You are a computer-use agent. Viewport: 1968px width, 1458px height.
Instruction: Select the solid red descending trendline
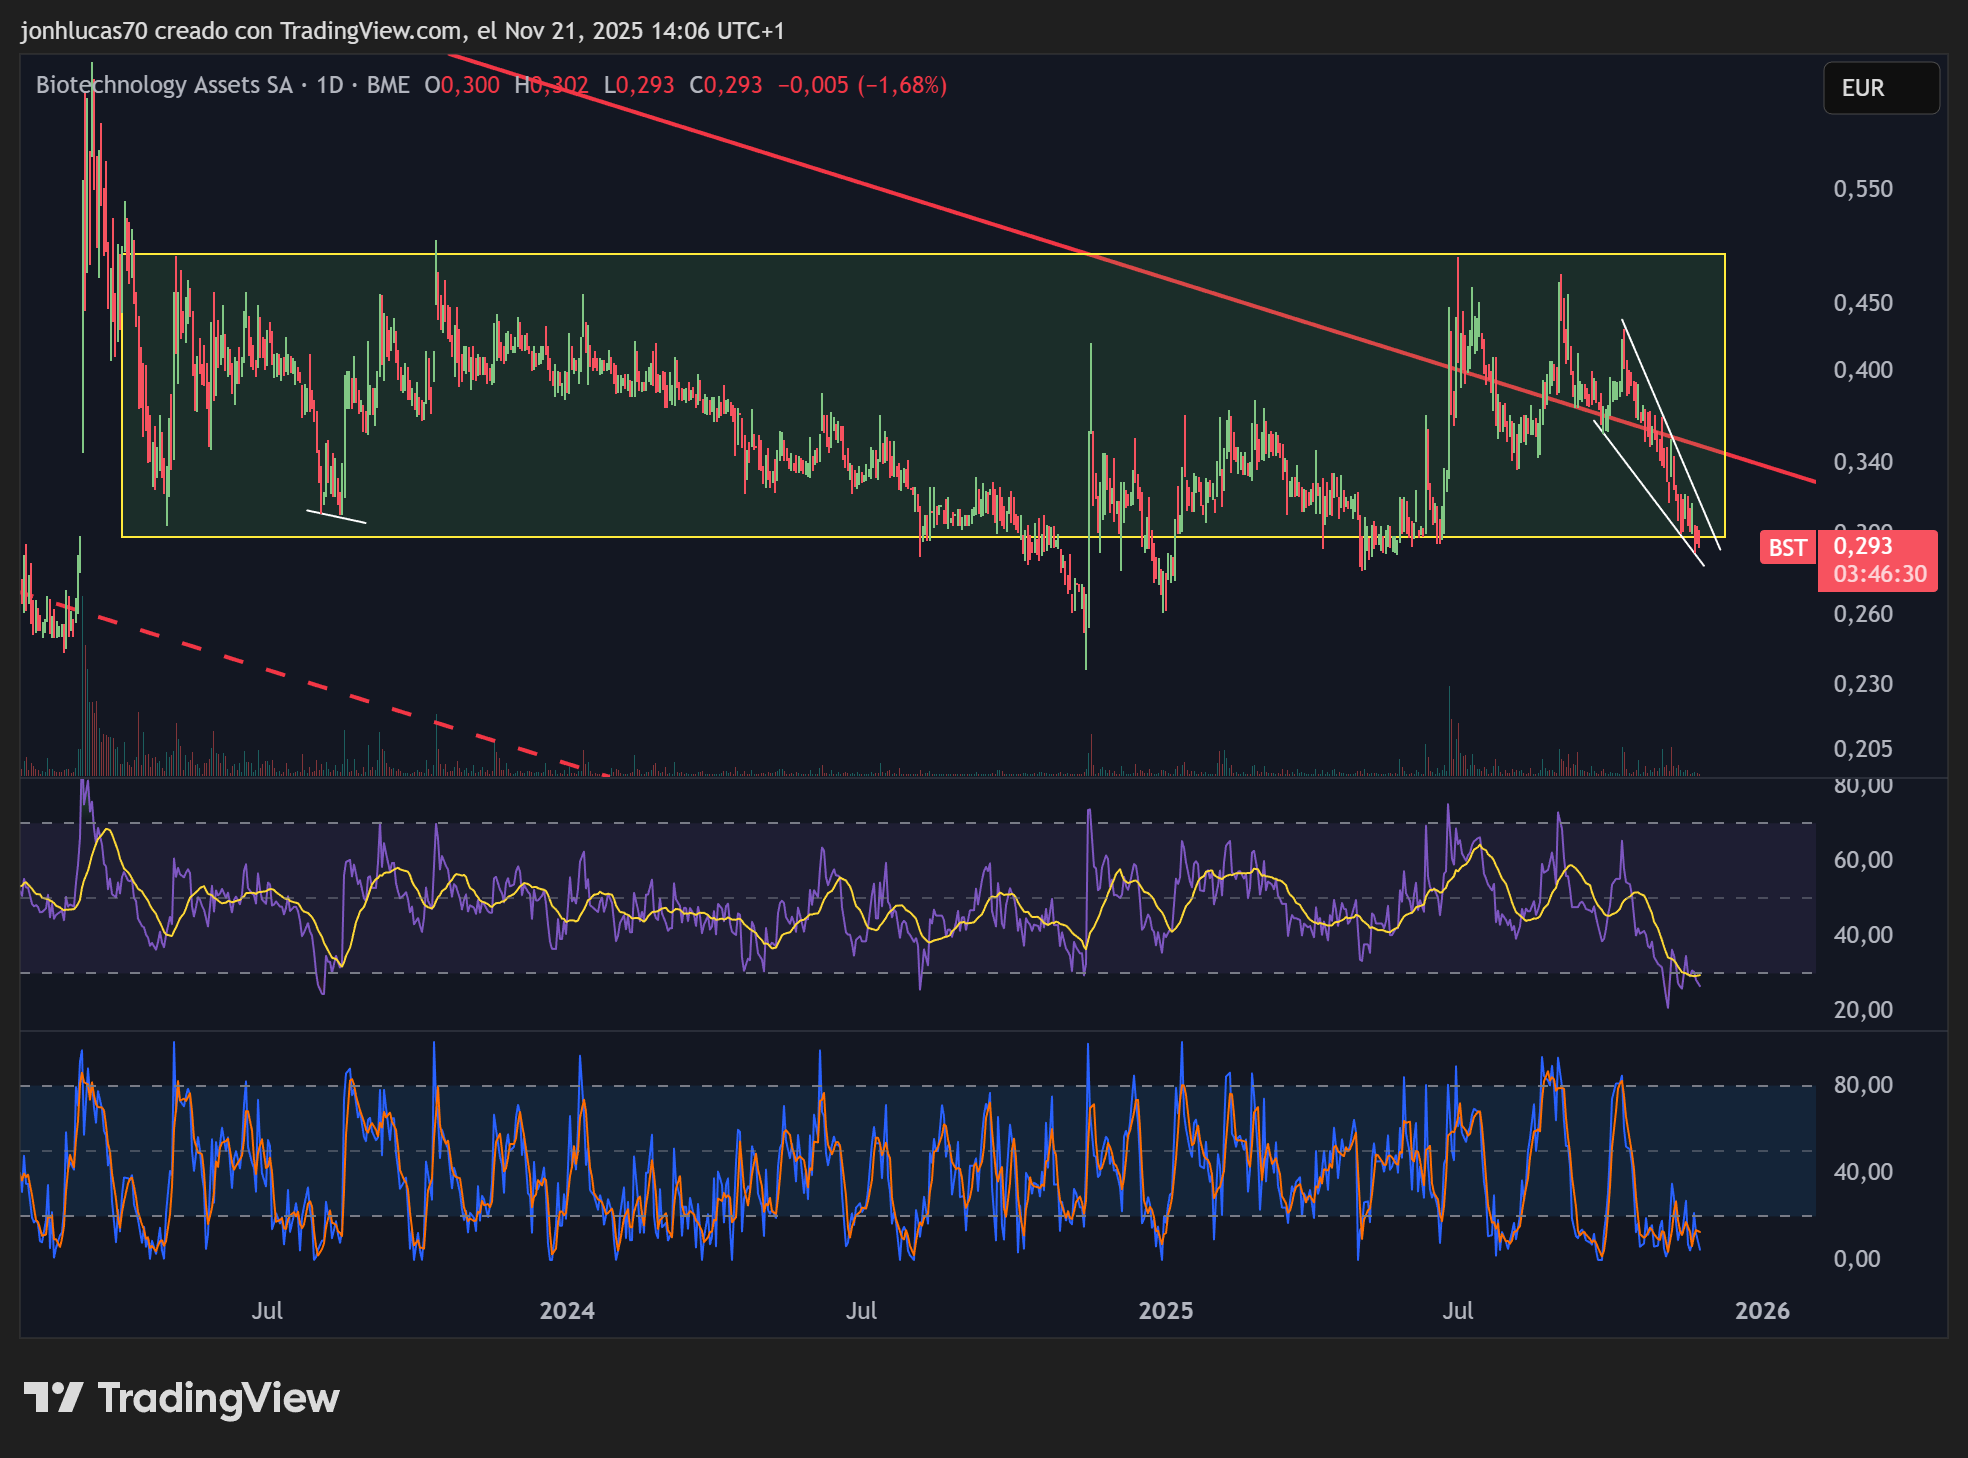coord(800,164)
